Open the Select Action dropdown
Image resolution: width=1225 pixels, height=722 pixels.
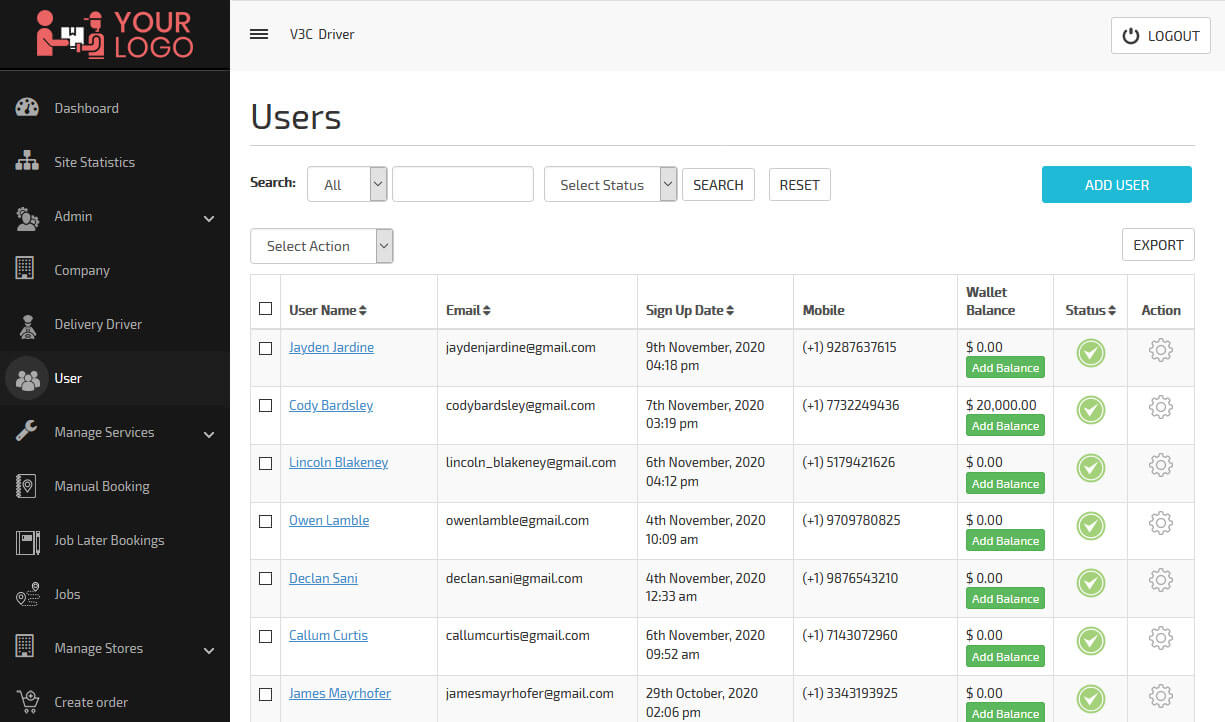[x=322, y=246]
